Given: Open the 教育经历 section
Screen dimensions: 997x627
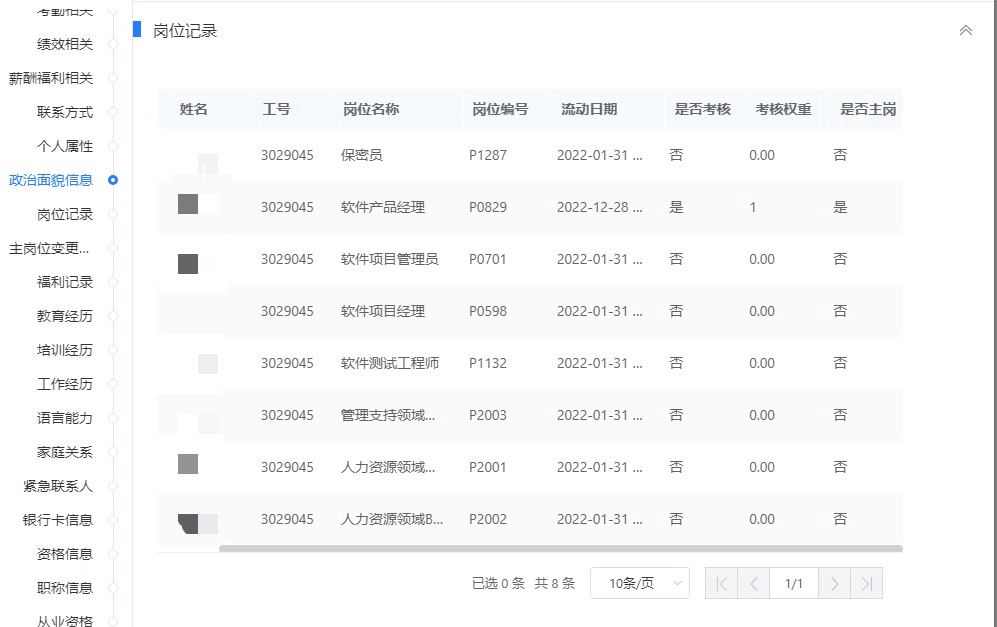Looking at the screenshot, I should [x=65, y=317].
